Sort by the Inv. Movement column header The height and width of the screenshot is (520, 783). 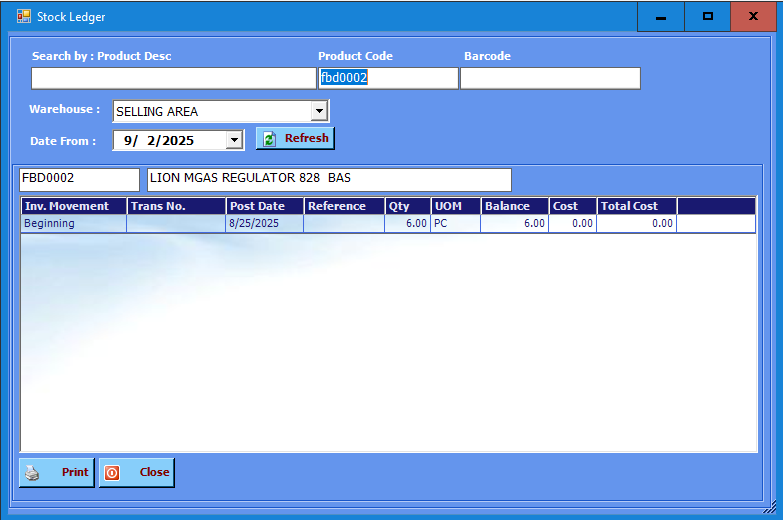pyautogui.click(x=73, y=206)
